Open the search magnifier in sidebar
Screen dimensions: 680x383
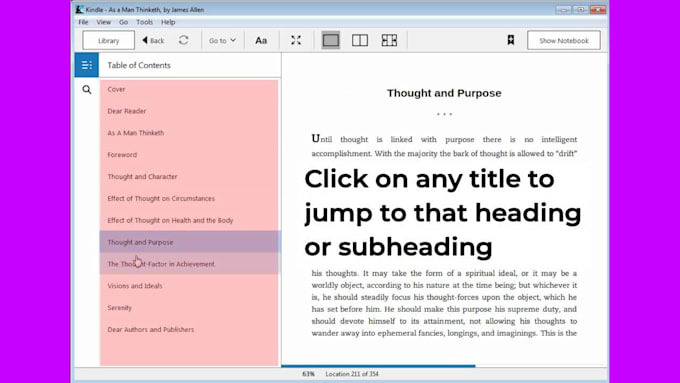click(x=87, y=89)
